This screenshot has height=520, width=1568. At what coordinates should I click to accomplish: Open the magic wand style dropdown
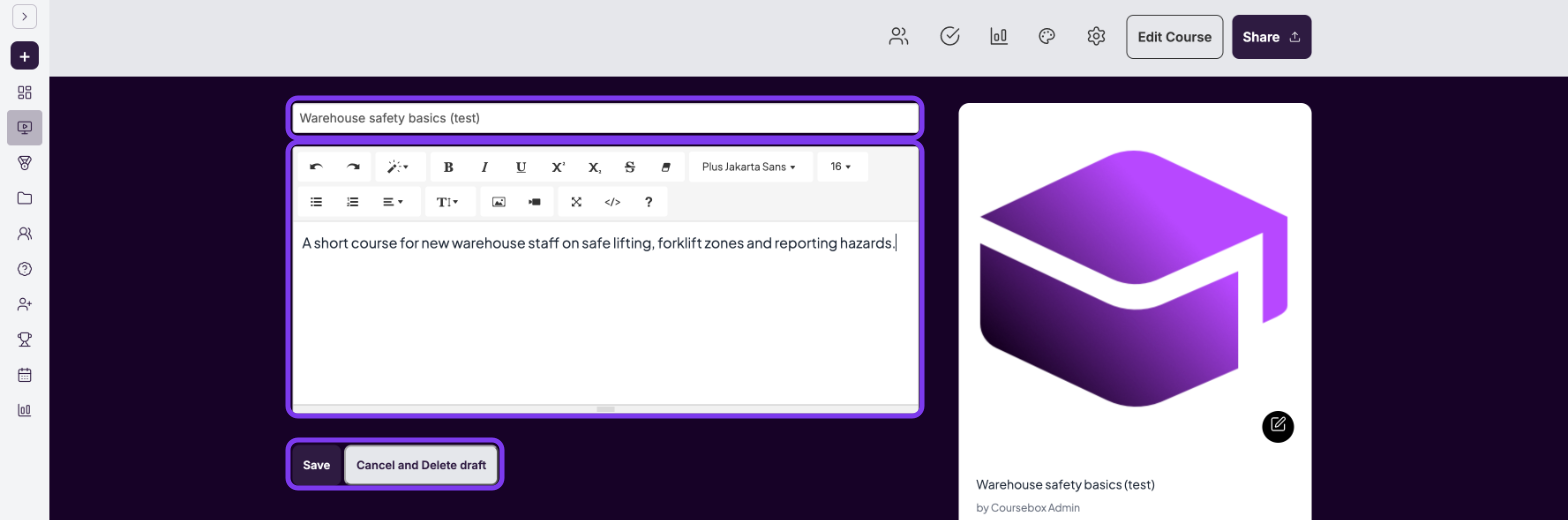[x=398, y=167]
